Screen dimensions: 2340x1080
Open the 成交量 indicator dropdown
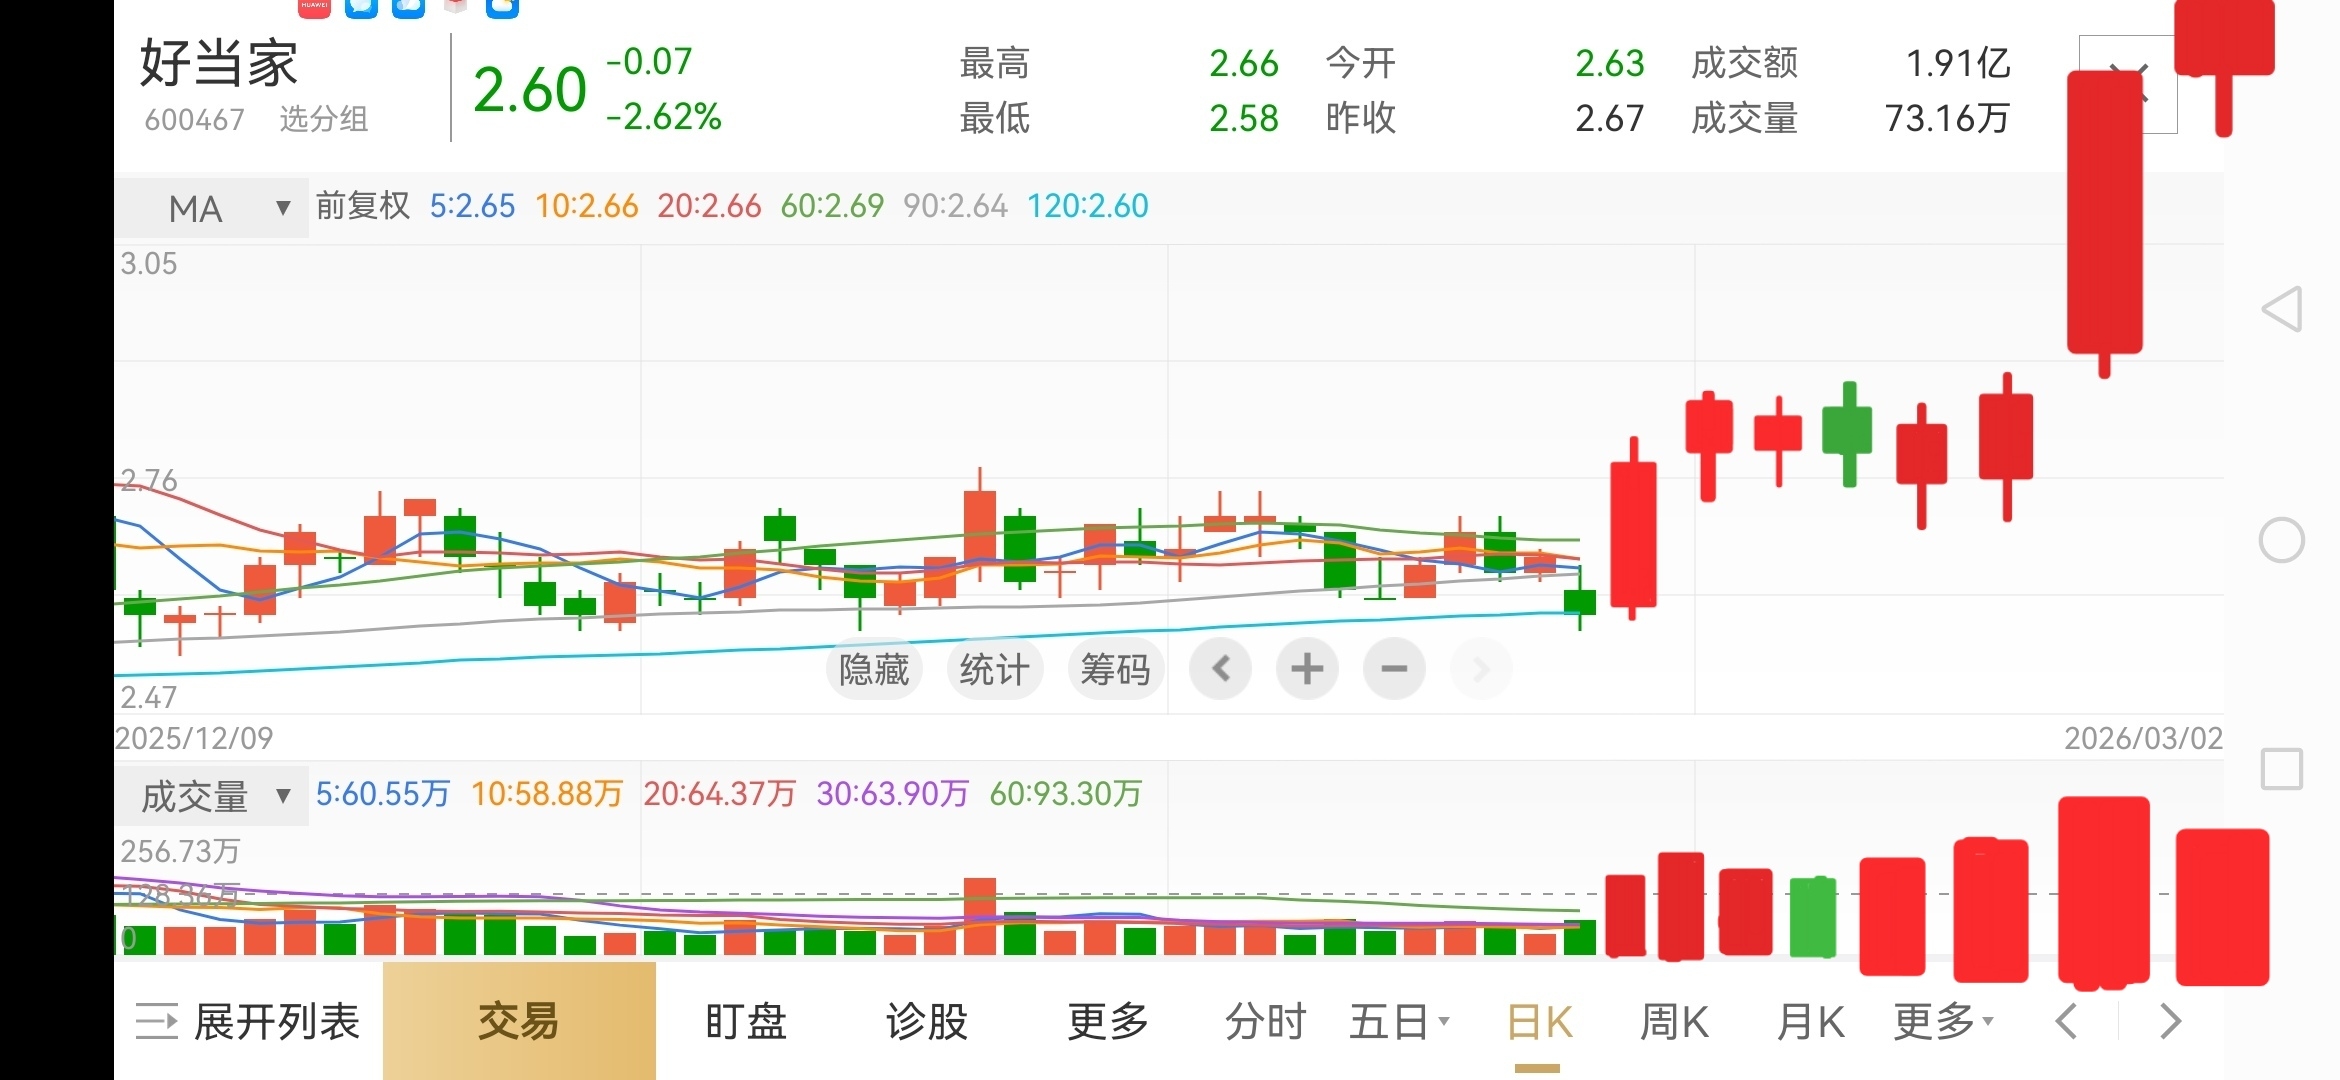(x=212, y=796)
